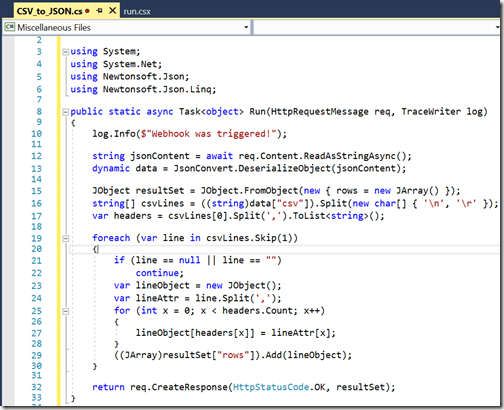Open the run.csx tab

(137, 12)
